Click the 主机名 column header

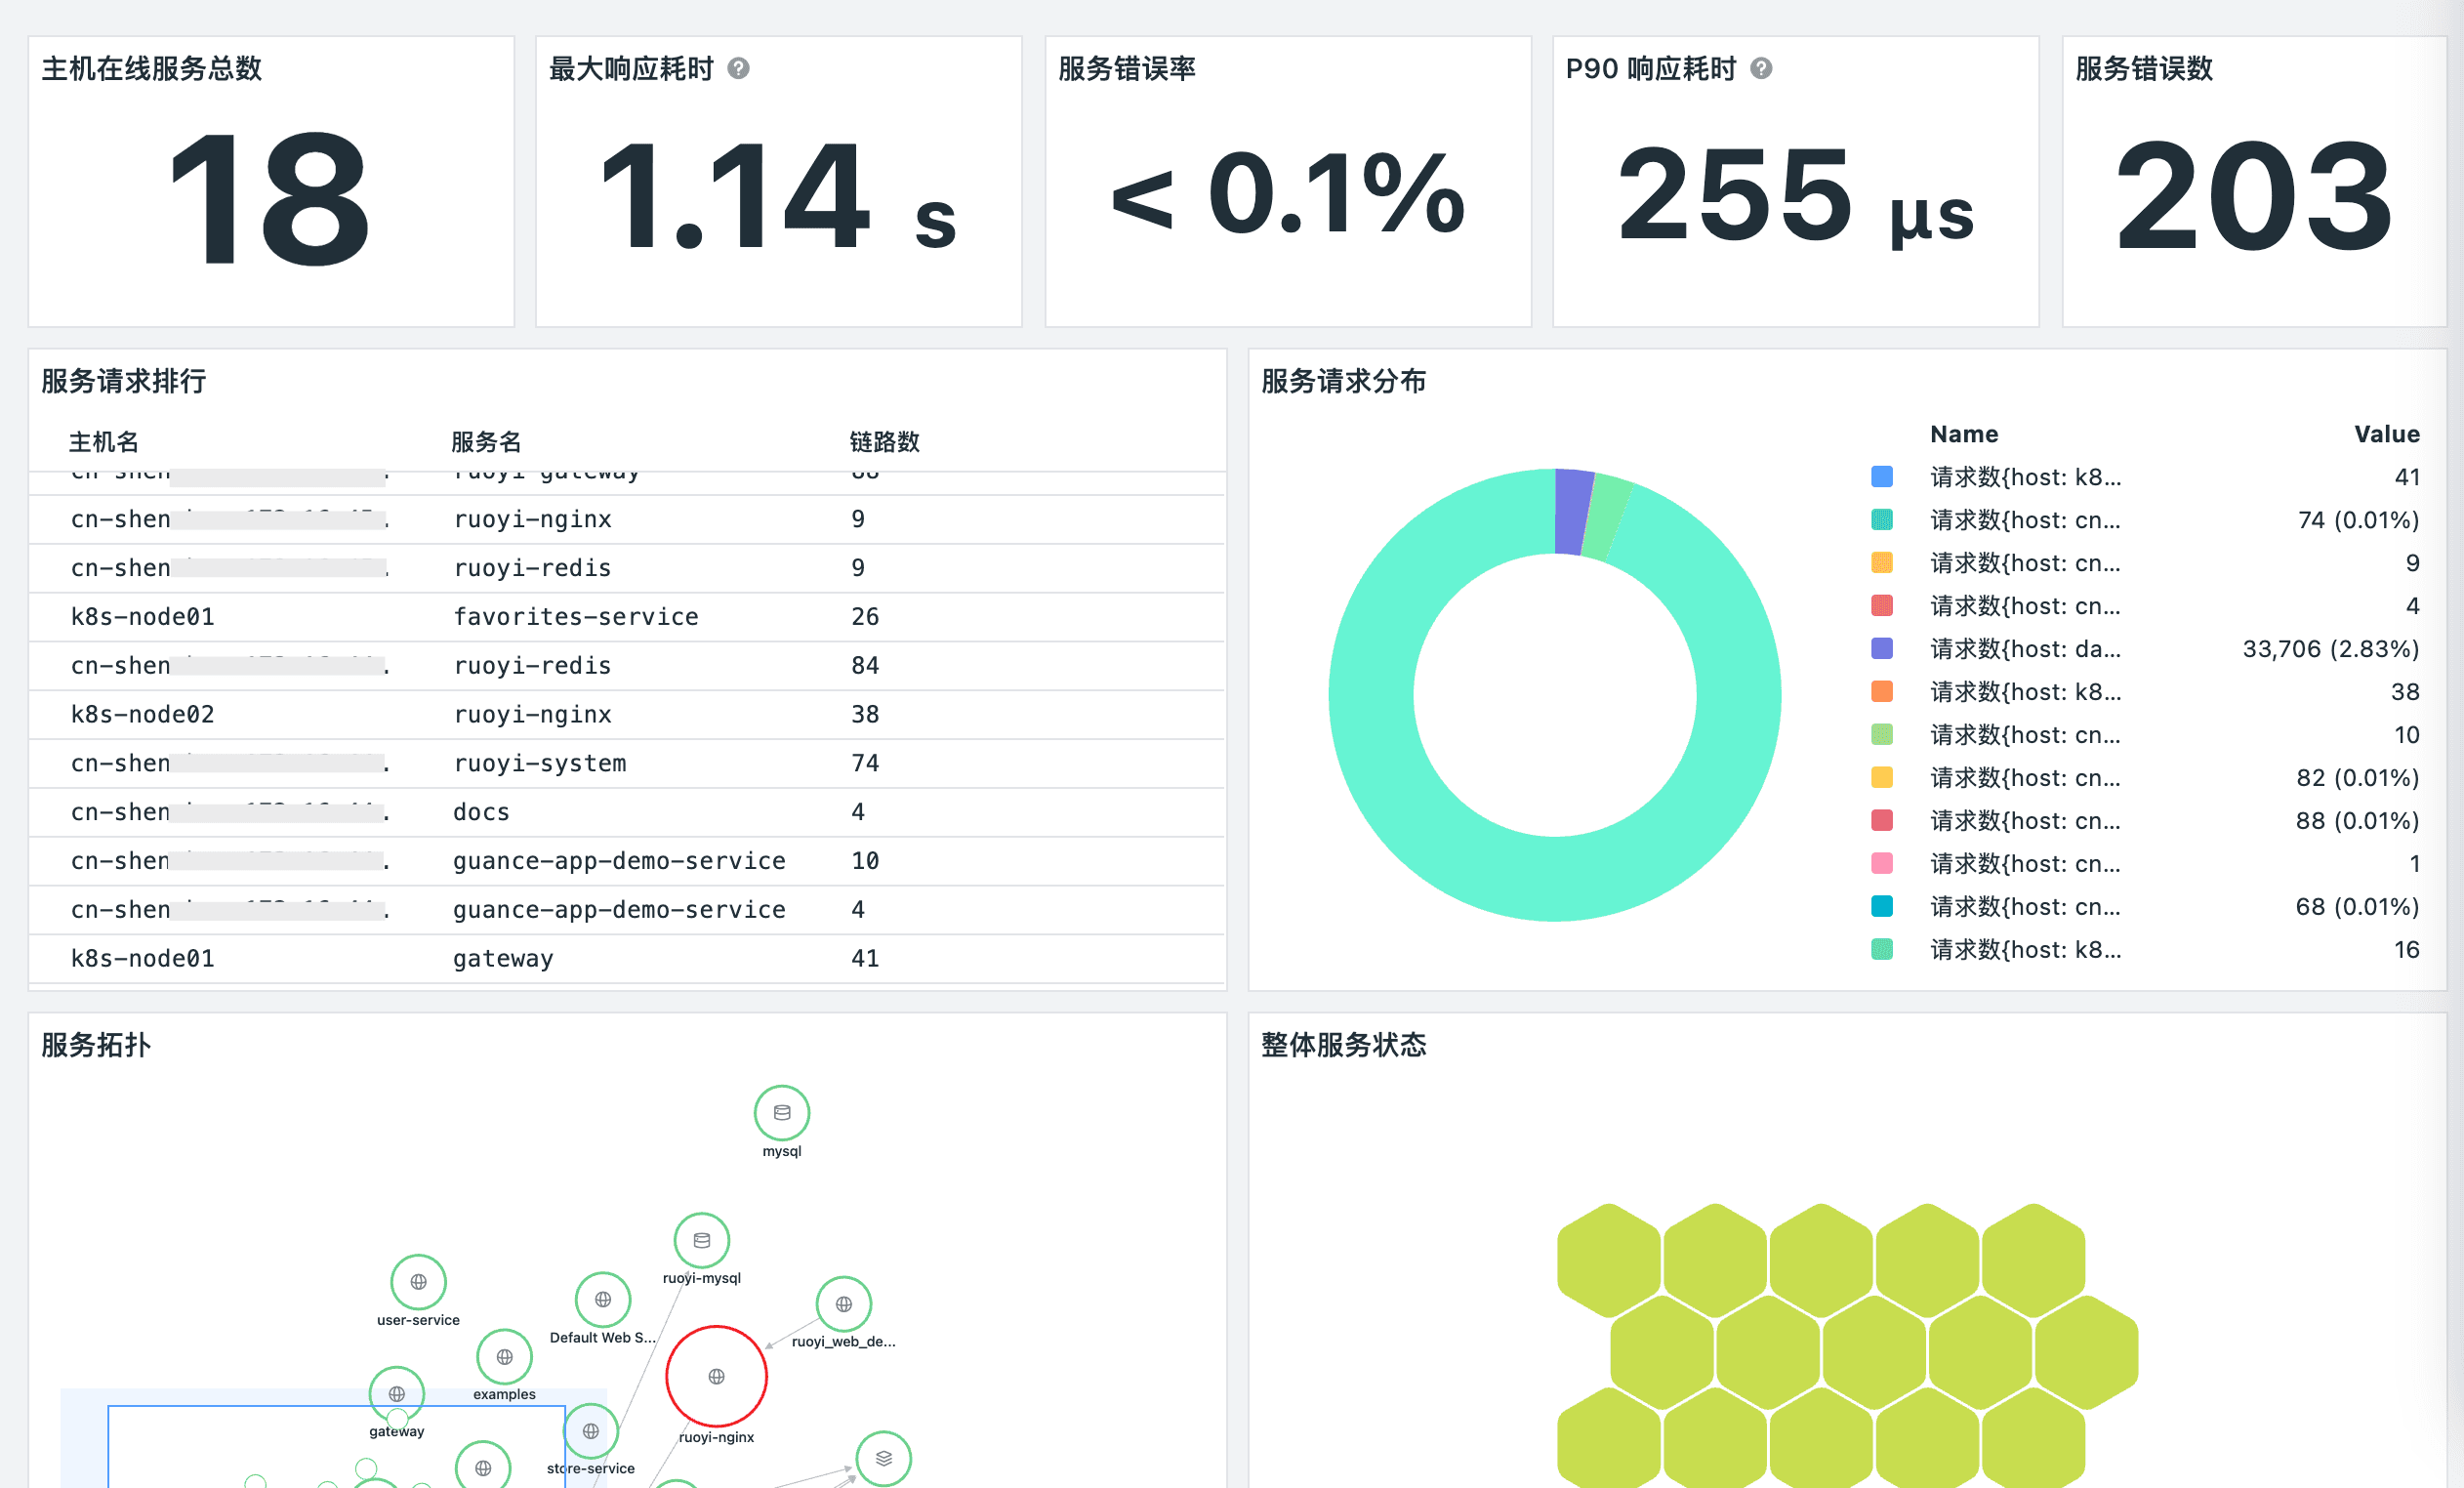[104, 441]
